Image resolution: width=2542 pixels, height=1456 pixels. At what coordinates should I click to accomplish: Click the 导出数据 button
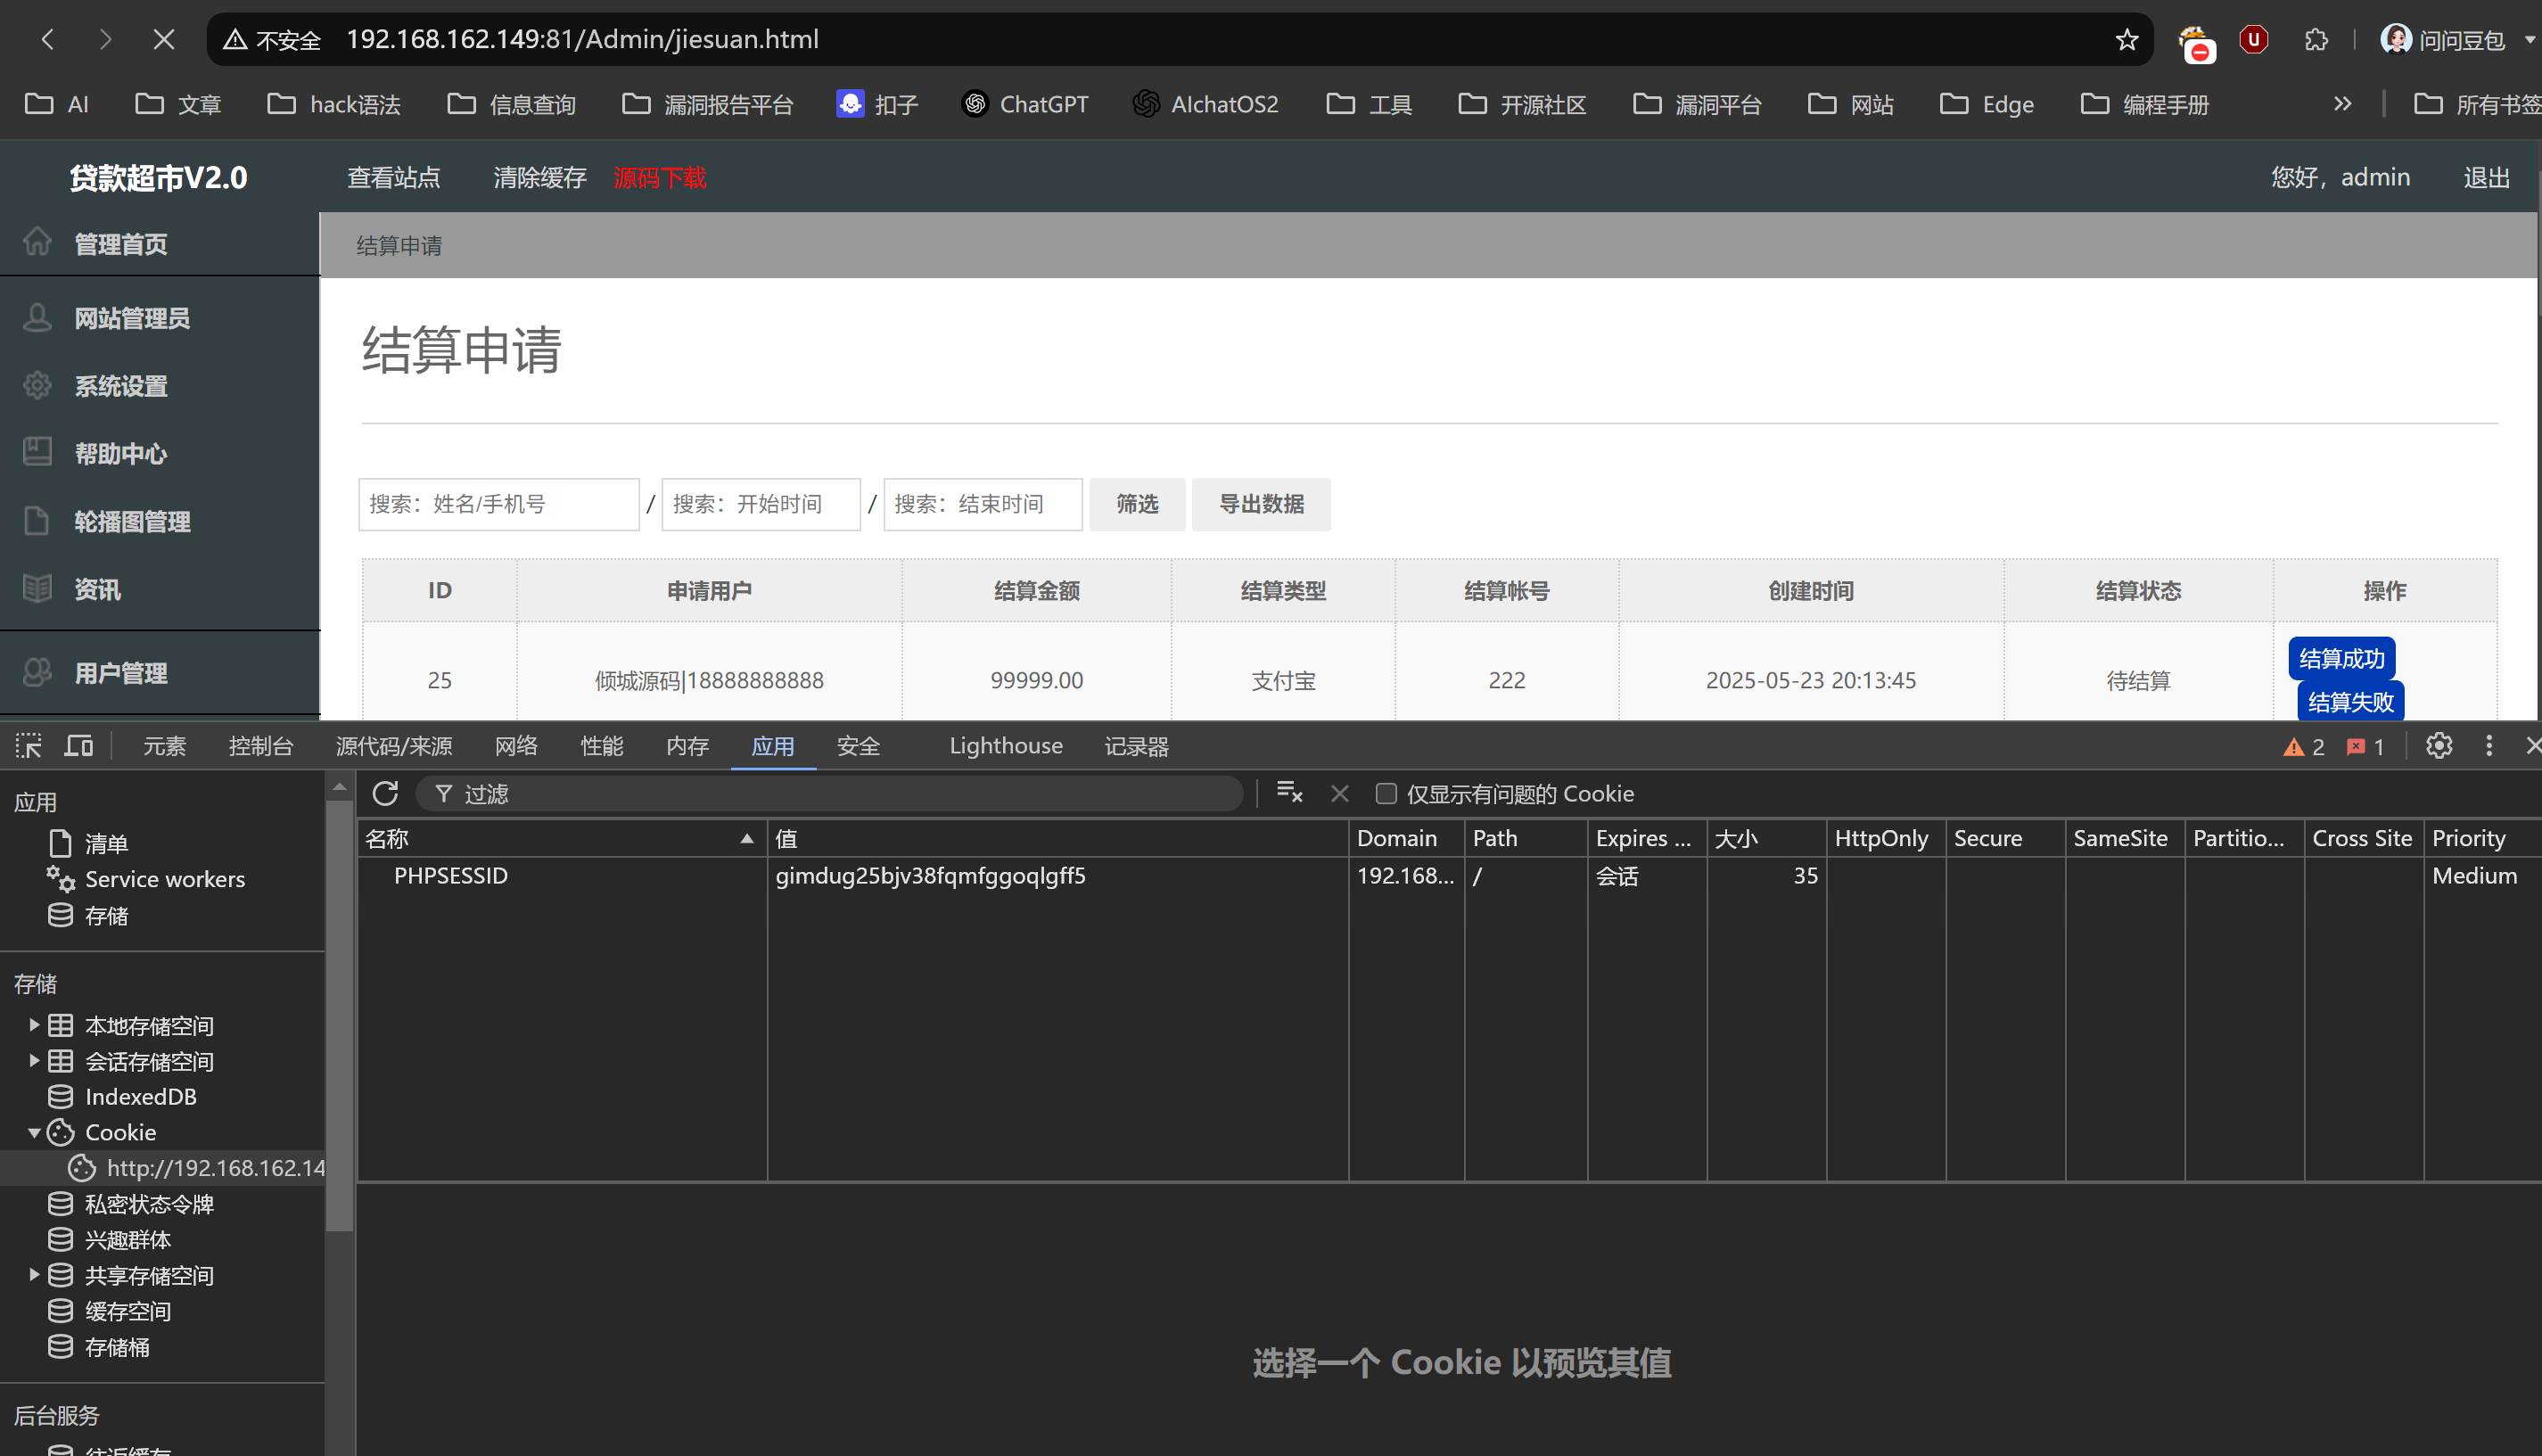pyautogui.click(x=1261, y=504)
